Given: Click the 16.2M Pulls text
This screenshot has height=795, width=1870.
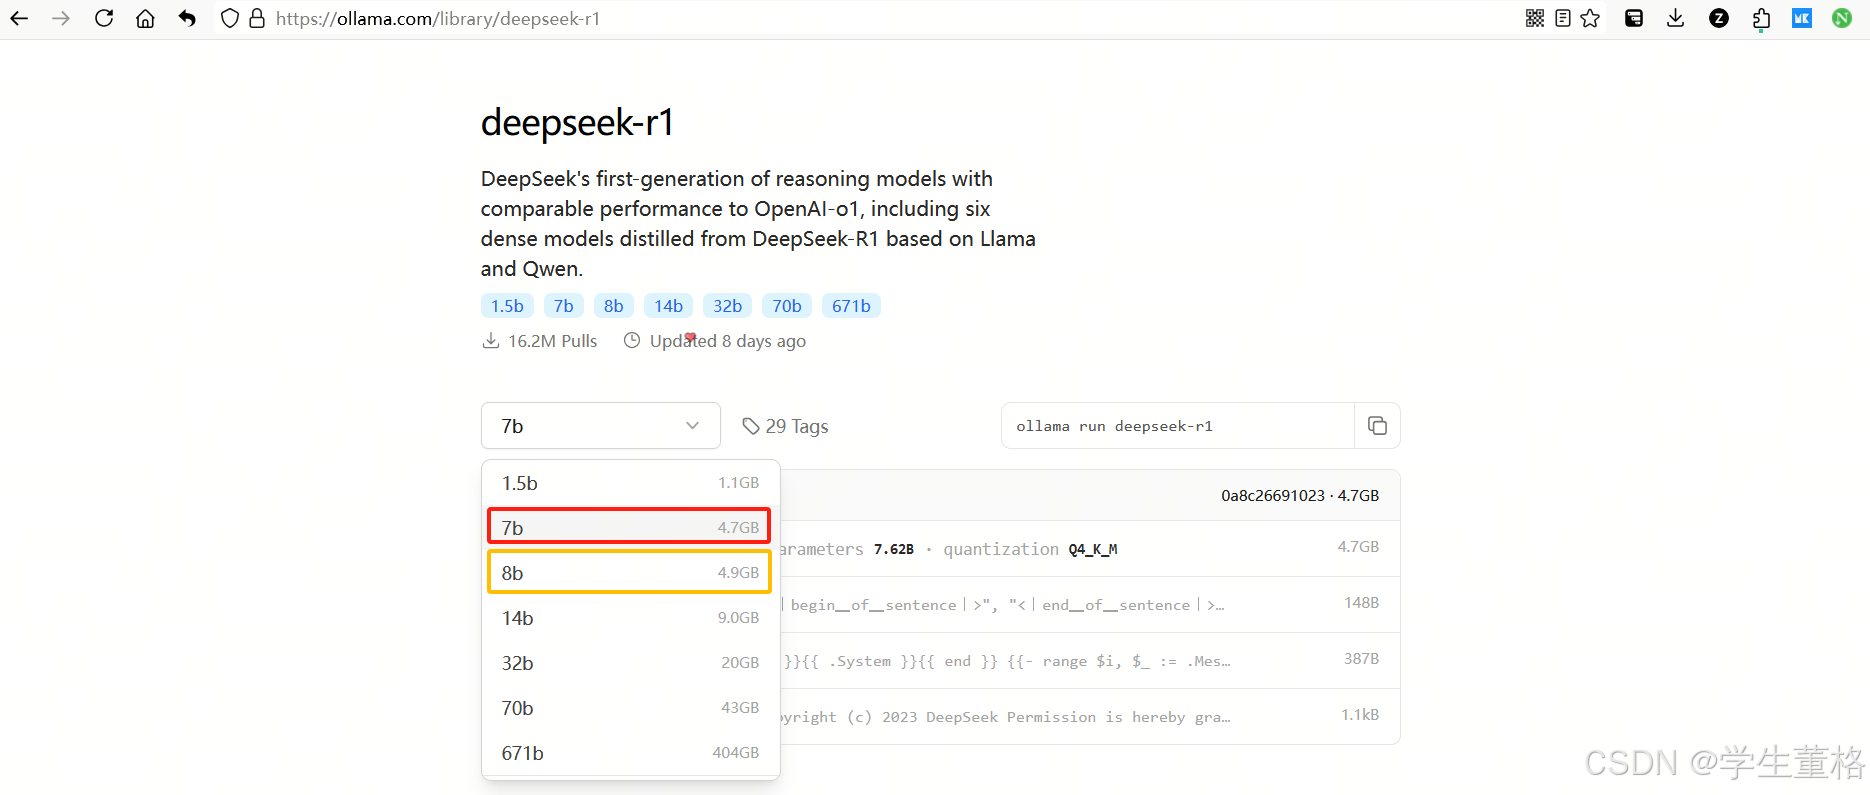Looking at the screenshot, I should coord(553,341).
